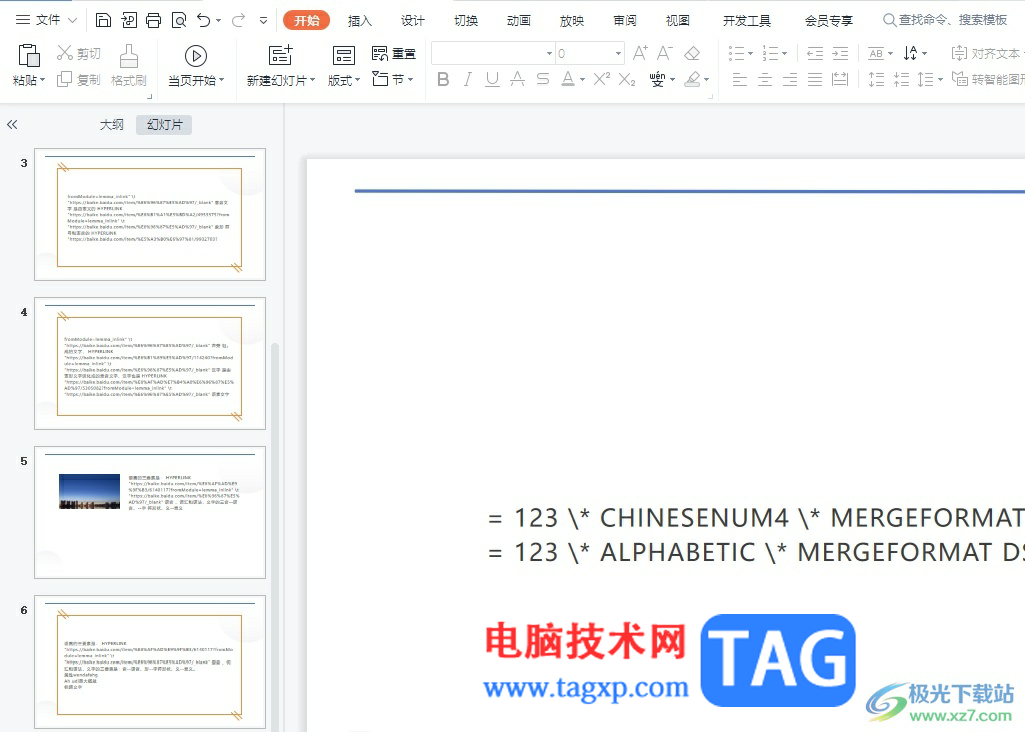The height and width of the screenshot is (732, 1025).
Task: Click the decrease indent icon
Action: (x=815, y=54)
